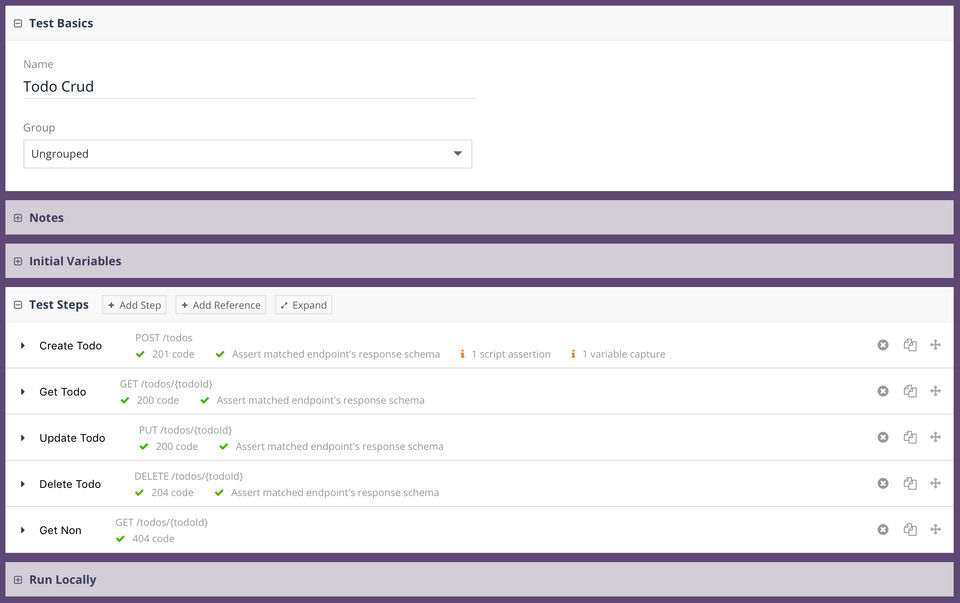Expand the Initial Variables section
This screenshot has width=960, height=603.
click(x=18, y=261)
